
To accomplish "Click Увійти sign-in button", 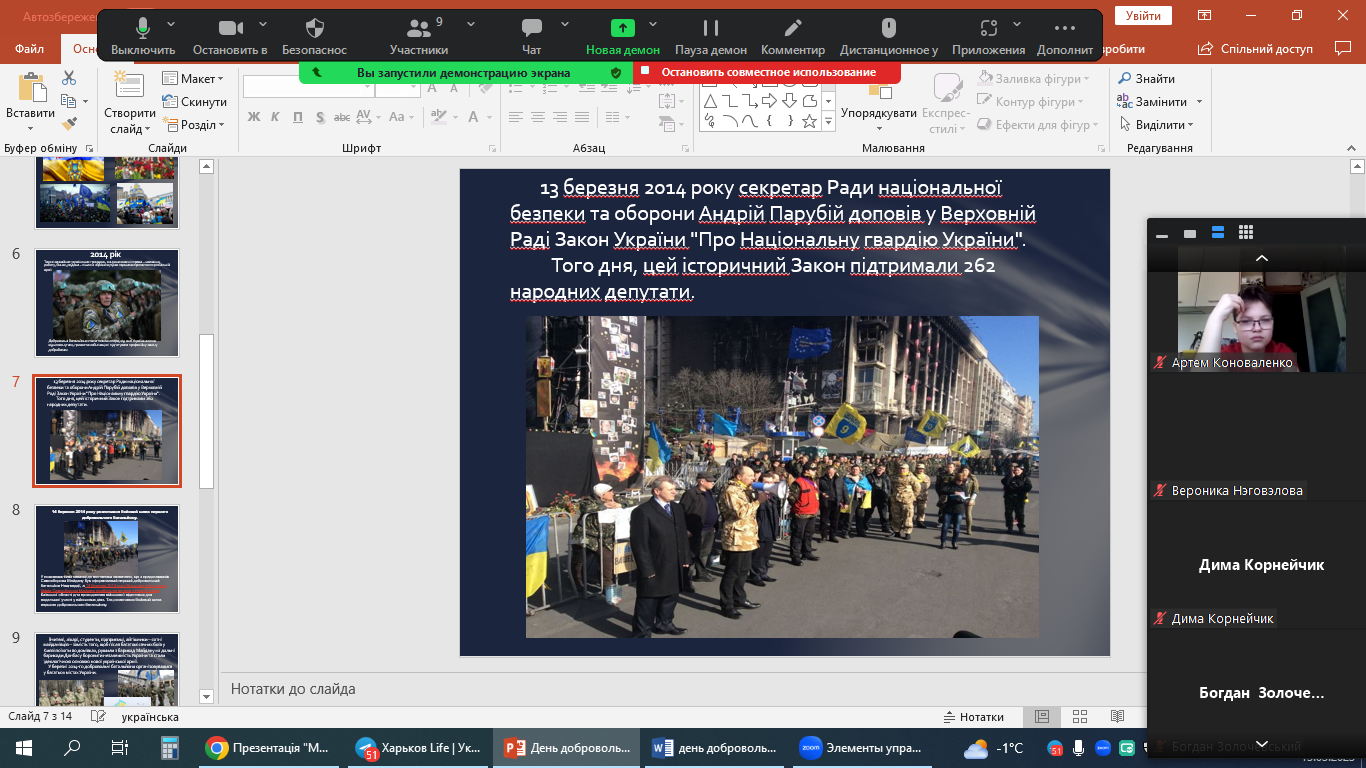I will click(x=1143, y=16).
